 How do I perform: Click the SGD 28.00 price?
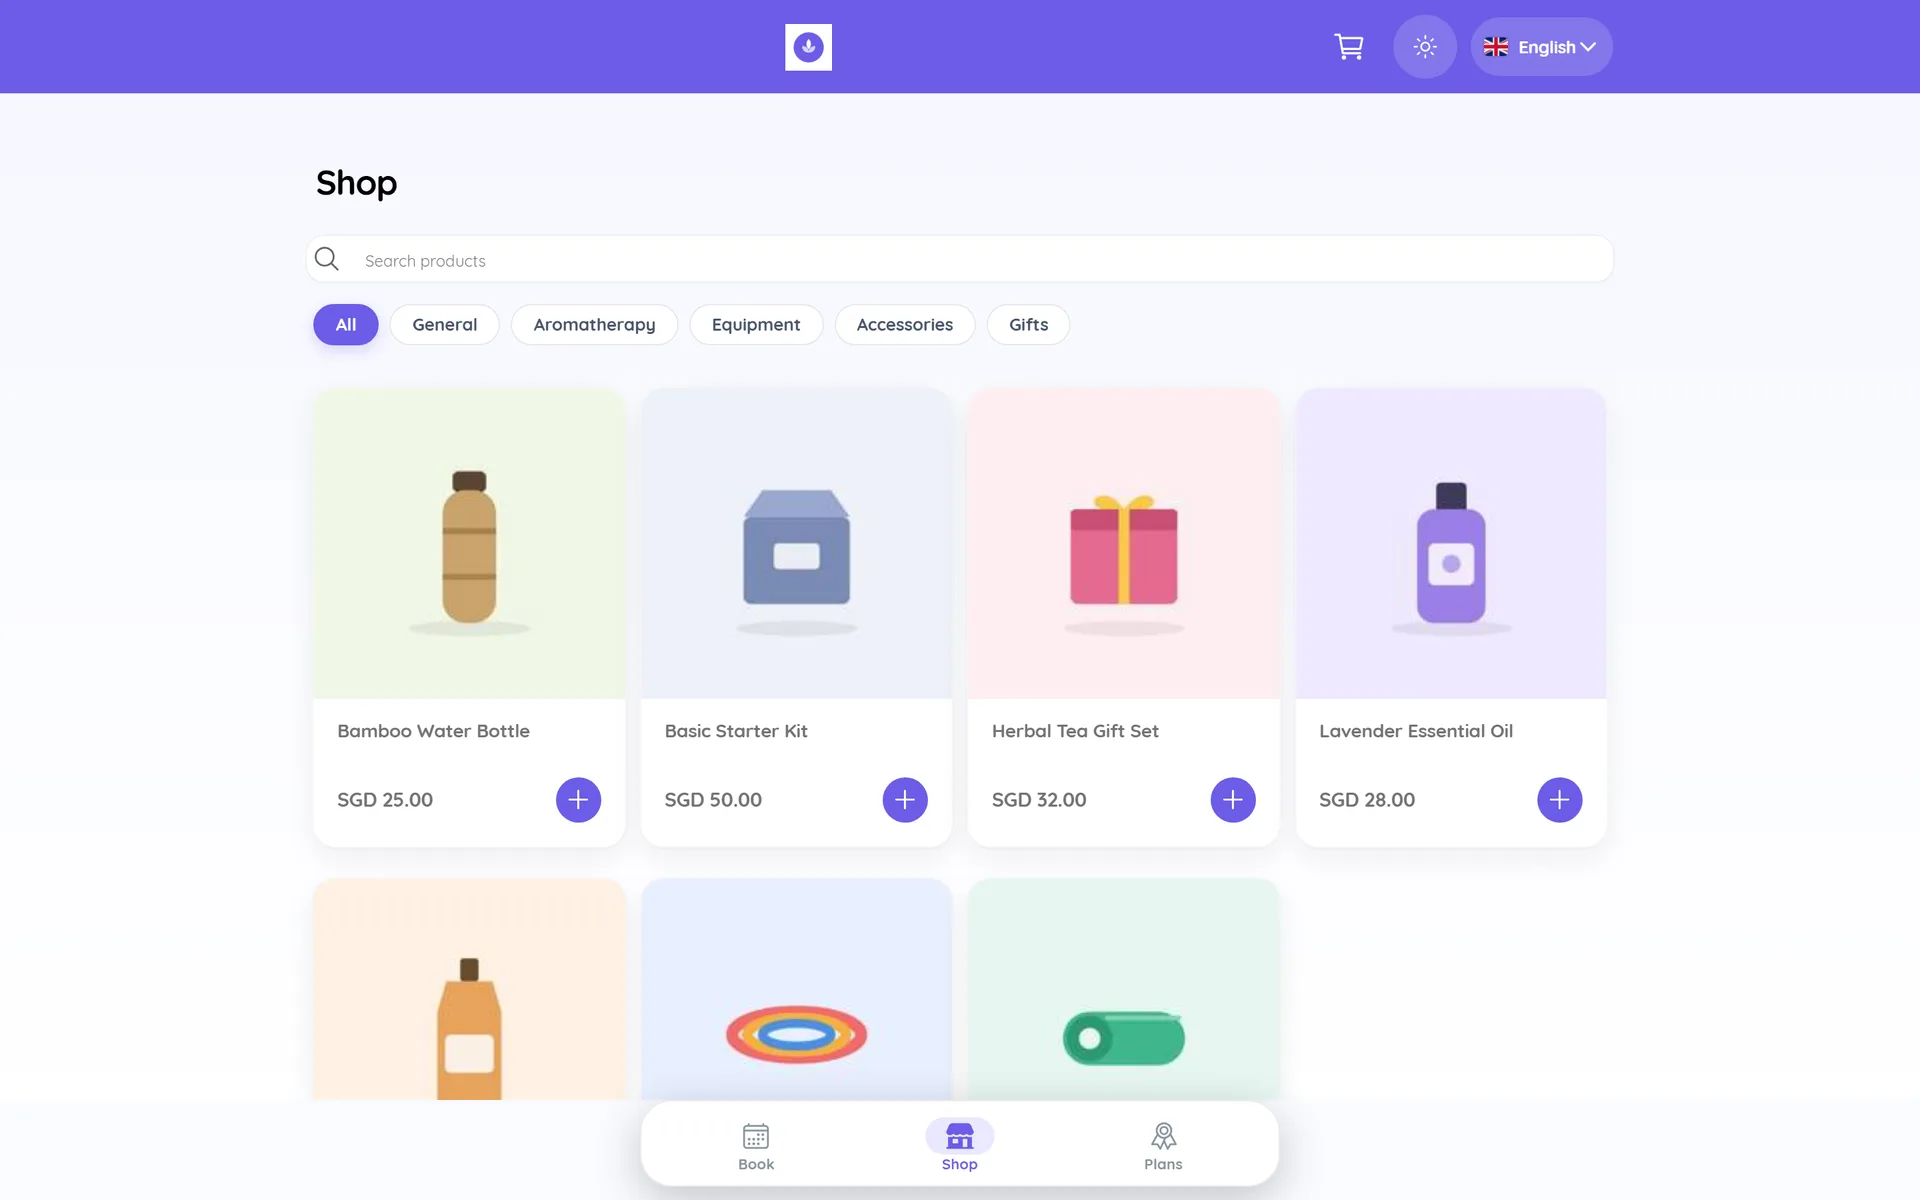tap(1367, 800)
